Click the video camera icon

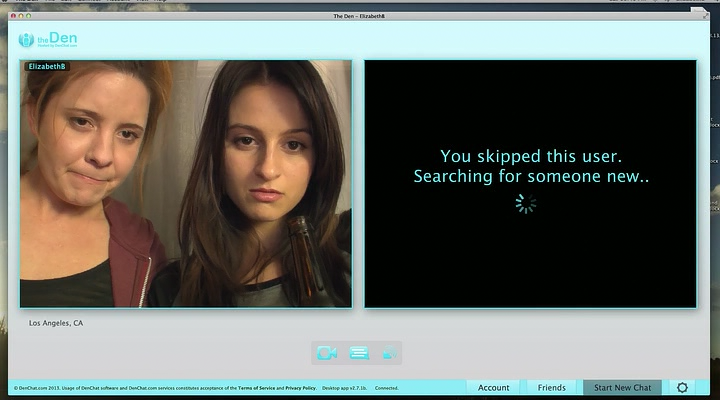pyautogui.click(x=326, y=353)
